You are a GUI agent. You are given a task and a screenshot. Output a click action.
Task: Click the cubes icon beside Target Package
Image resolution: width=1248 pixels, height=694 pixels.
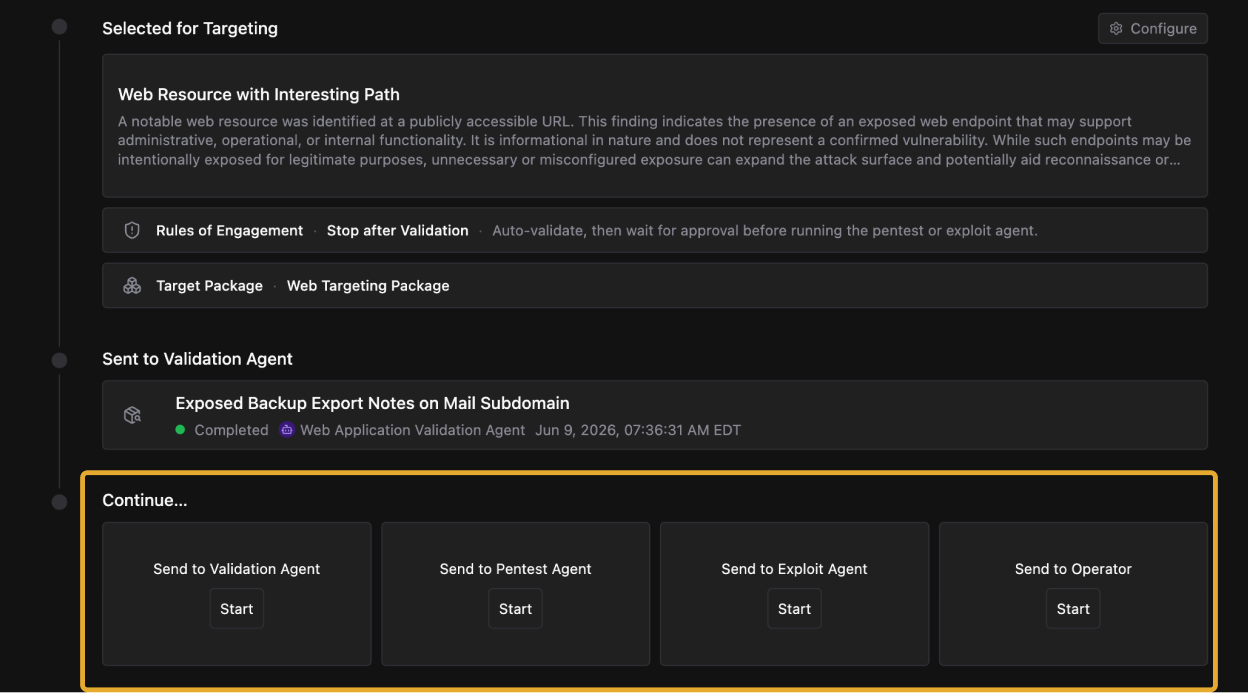(132, 286)
